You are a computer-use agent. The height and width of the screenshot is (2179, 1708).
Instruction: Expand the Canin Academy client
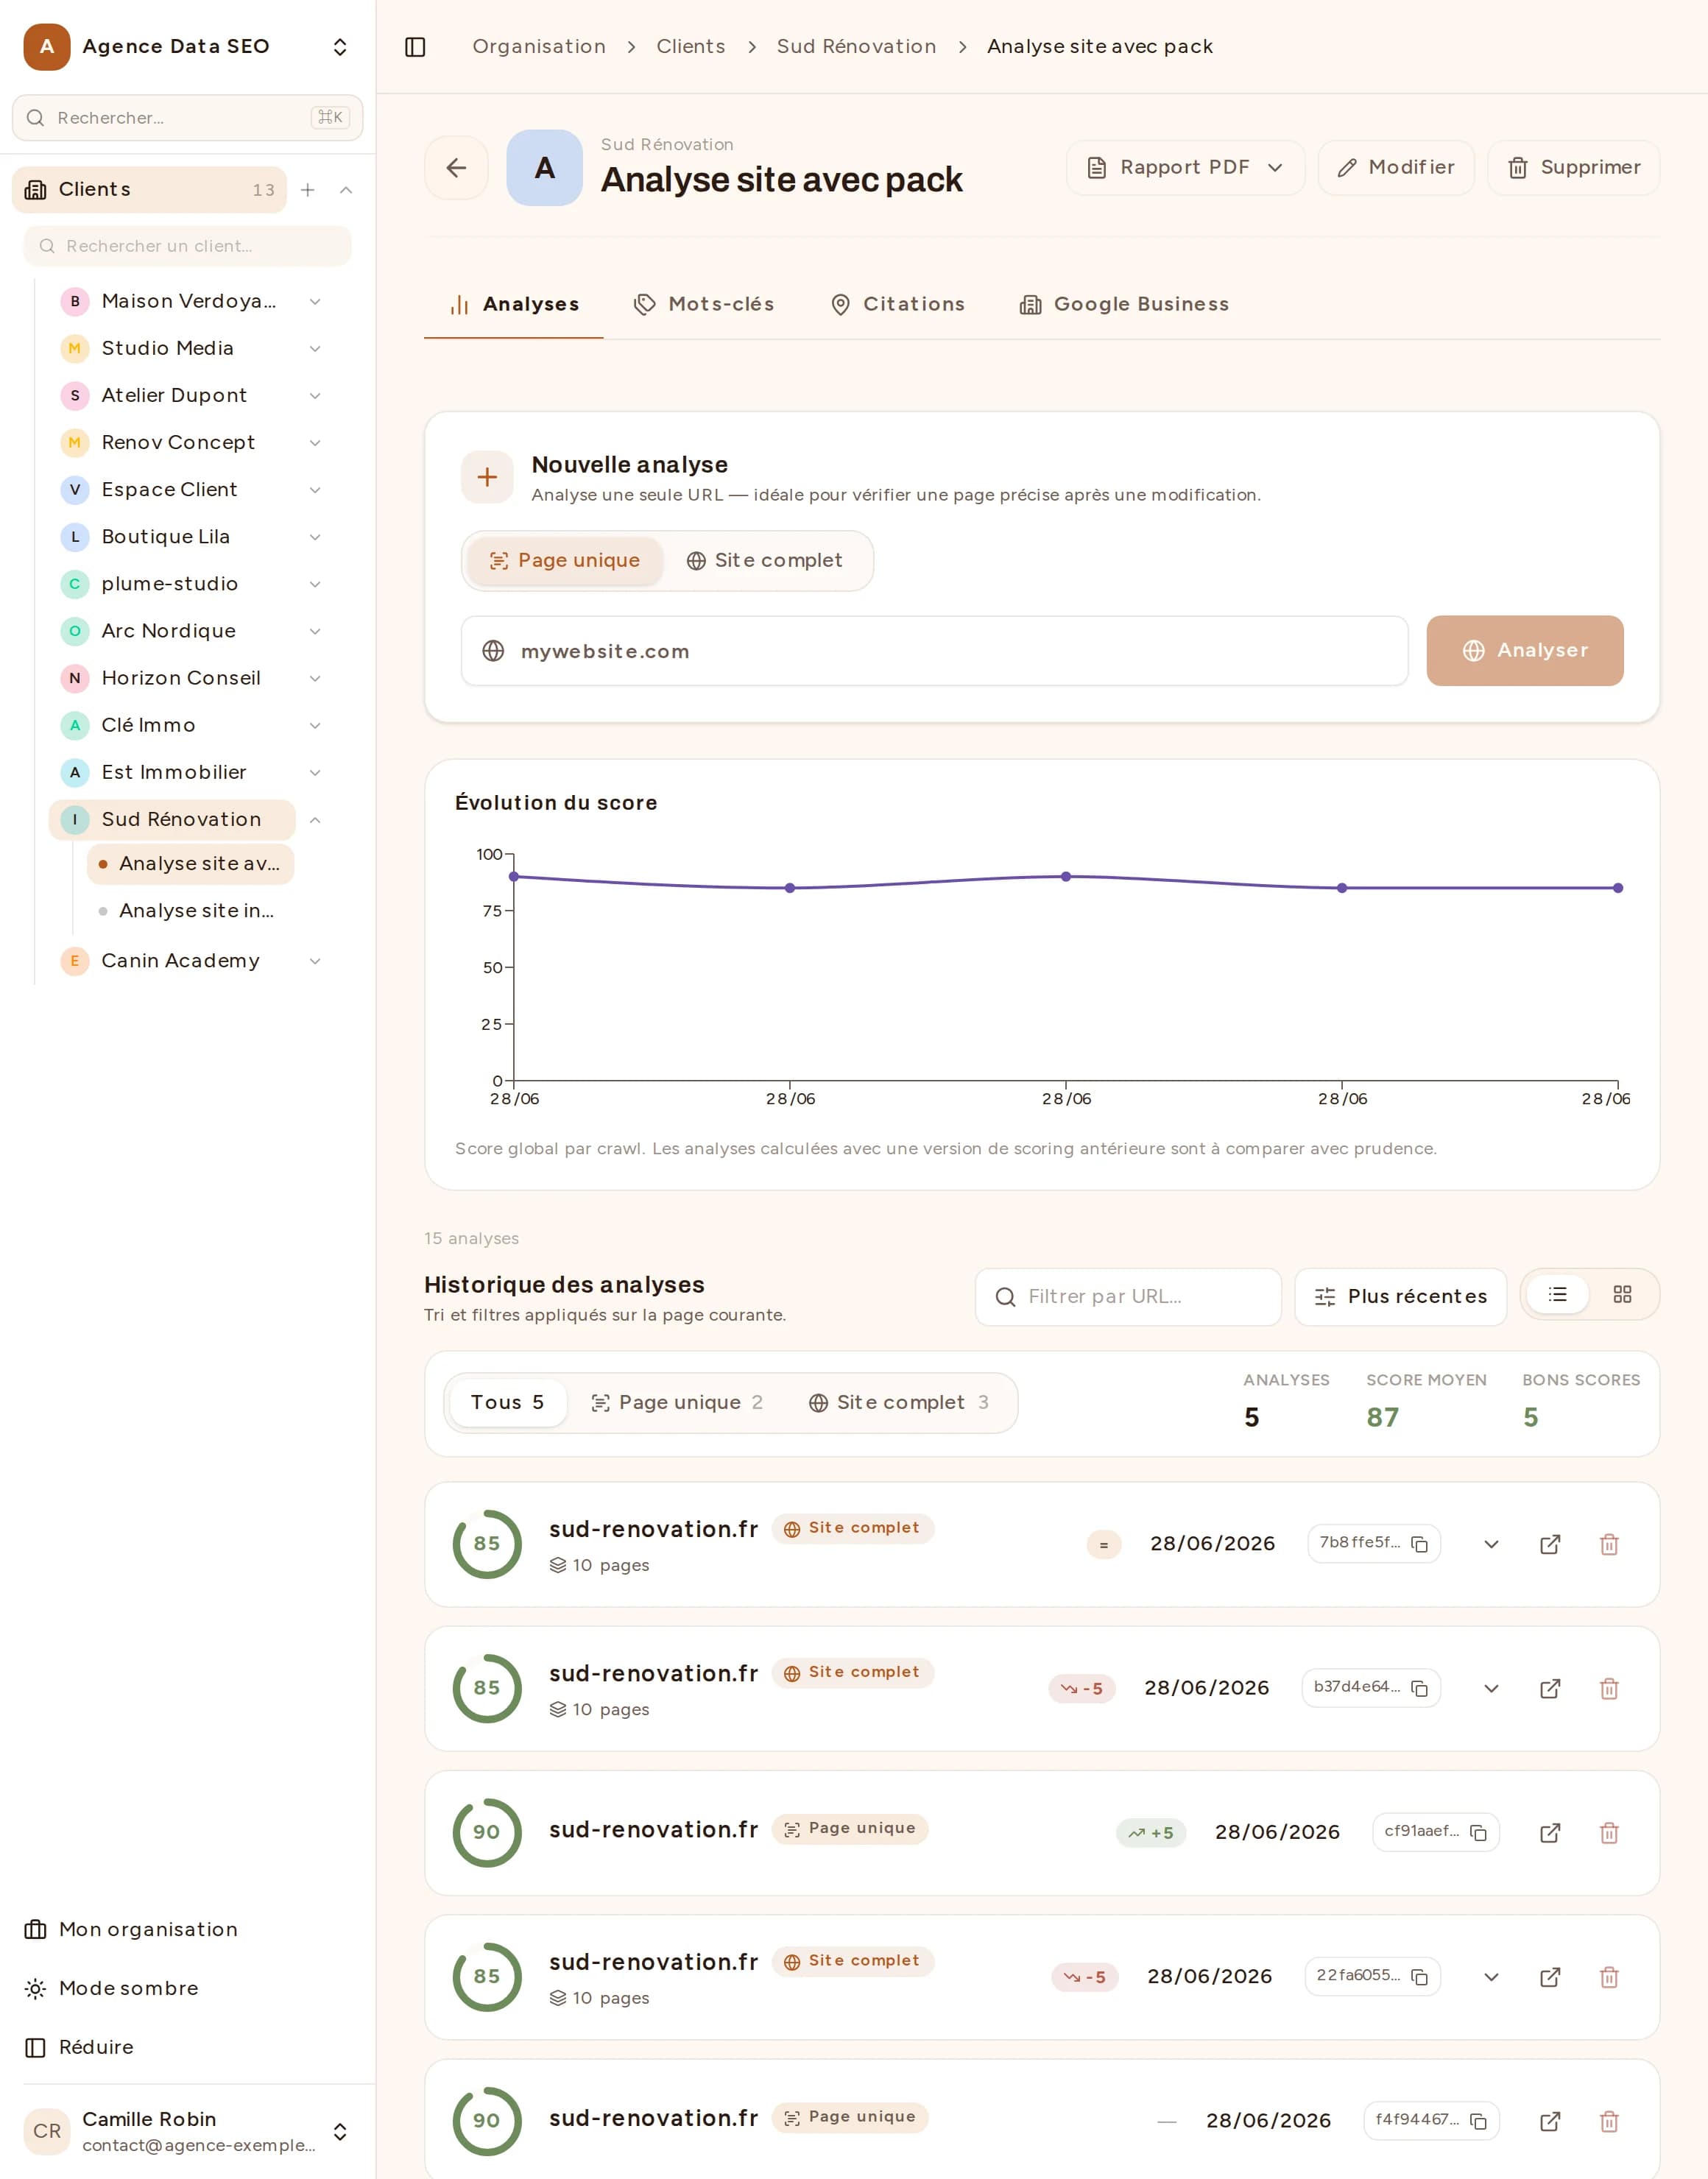pos(315,961)
